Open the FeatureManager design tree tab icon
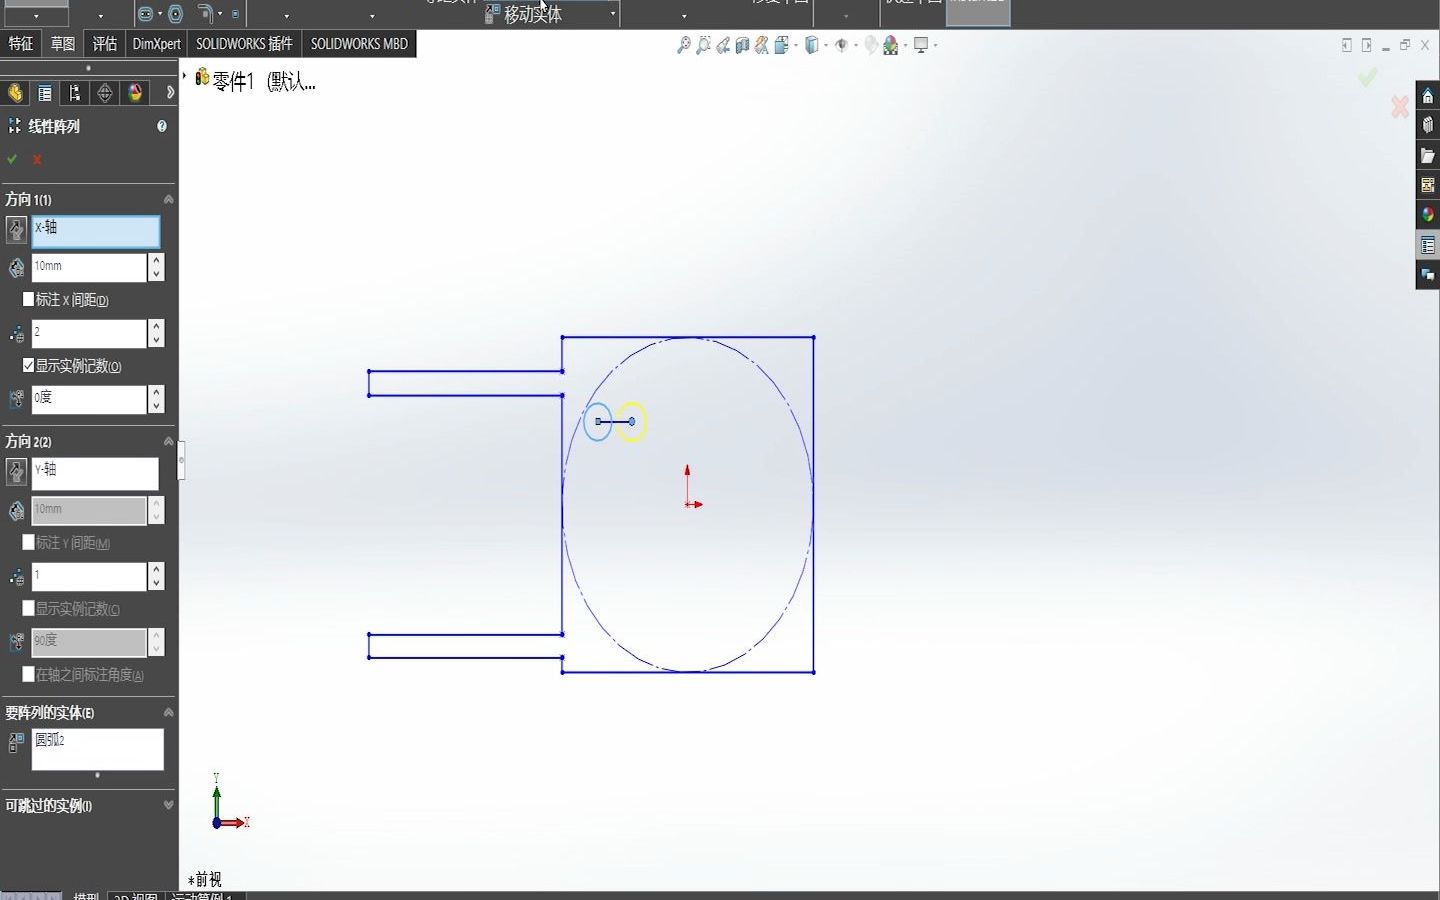1440x900 pixels. point(15,93)
